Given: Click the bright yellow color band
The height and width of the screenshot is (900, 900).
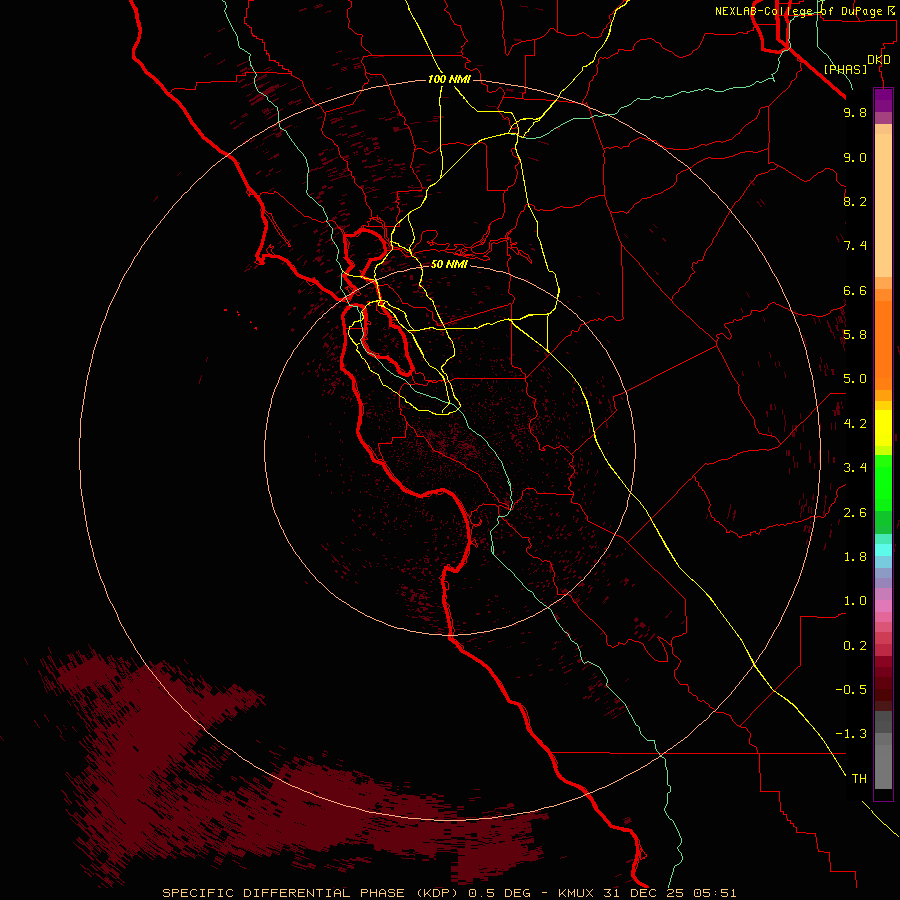Looking at the screenshot, I should coord(883,428).
